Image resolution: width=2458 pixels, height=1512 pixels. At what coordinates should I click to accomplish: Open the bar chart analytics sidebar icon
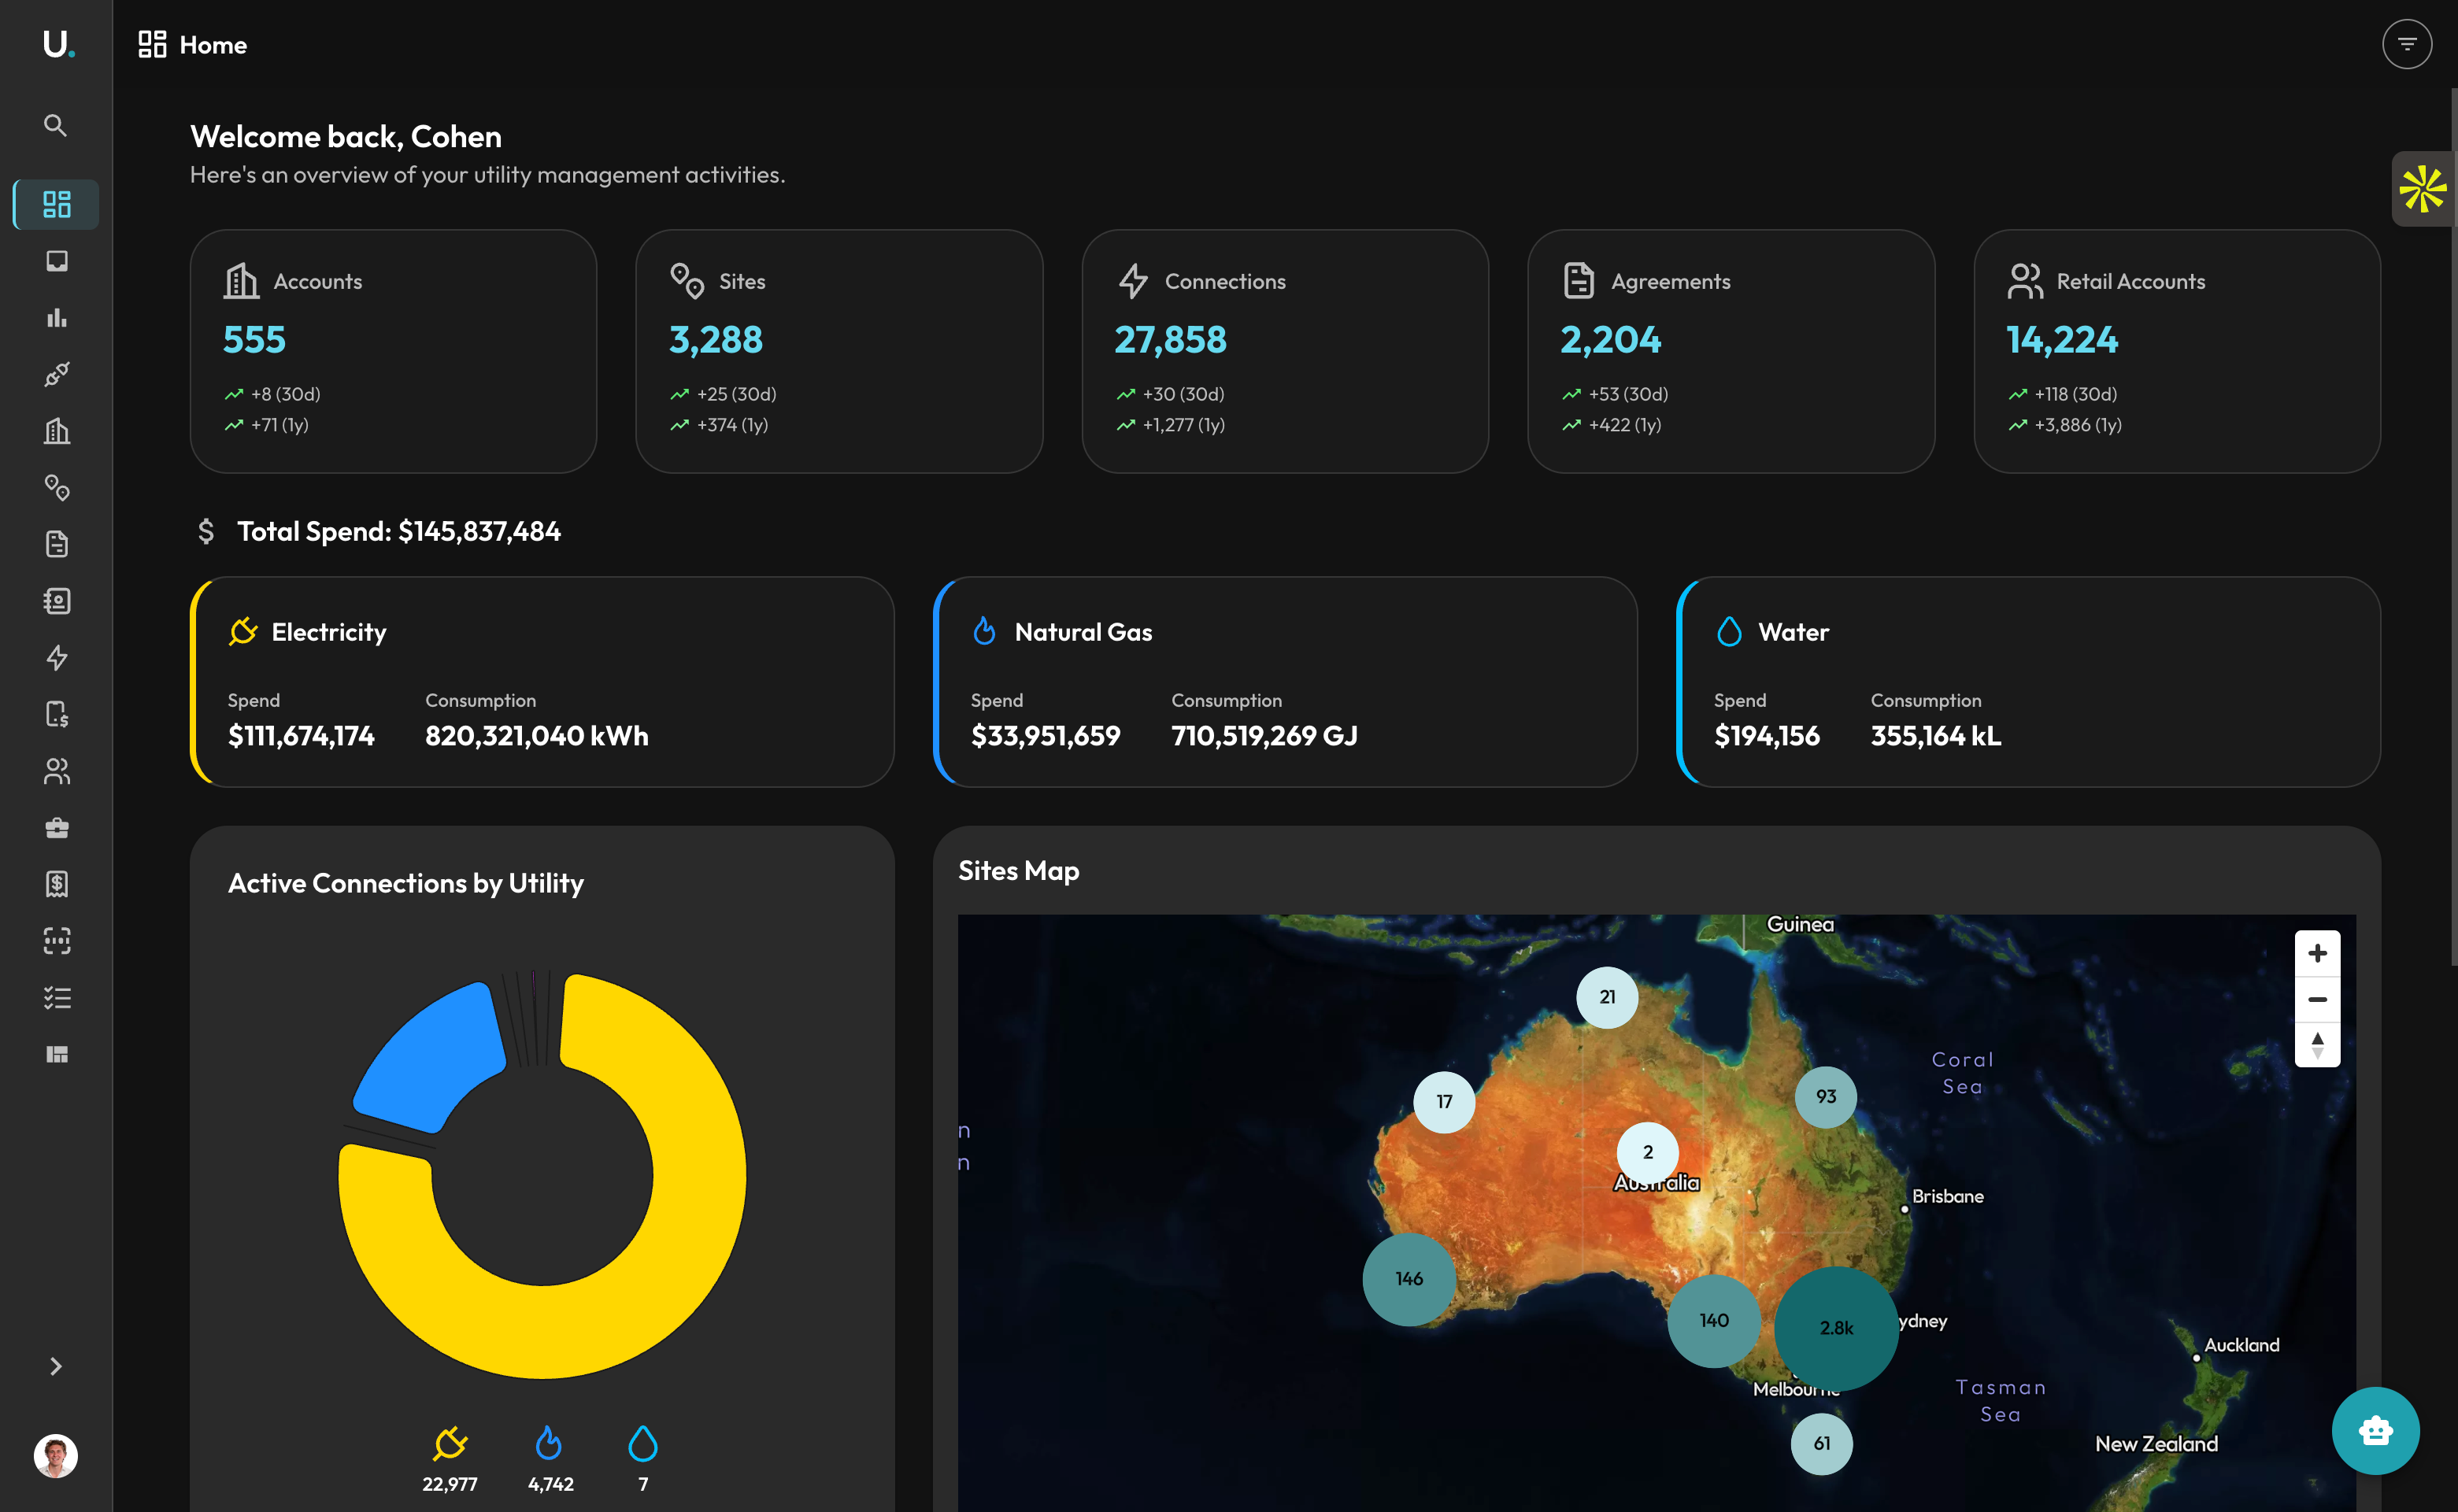56,318
